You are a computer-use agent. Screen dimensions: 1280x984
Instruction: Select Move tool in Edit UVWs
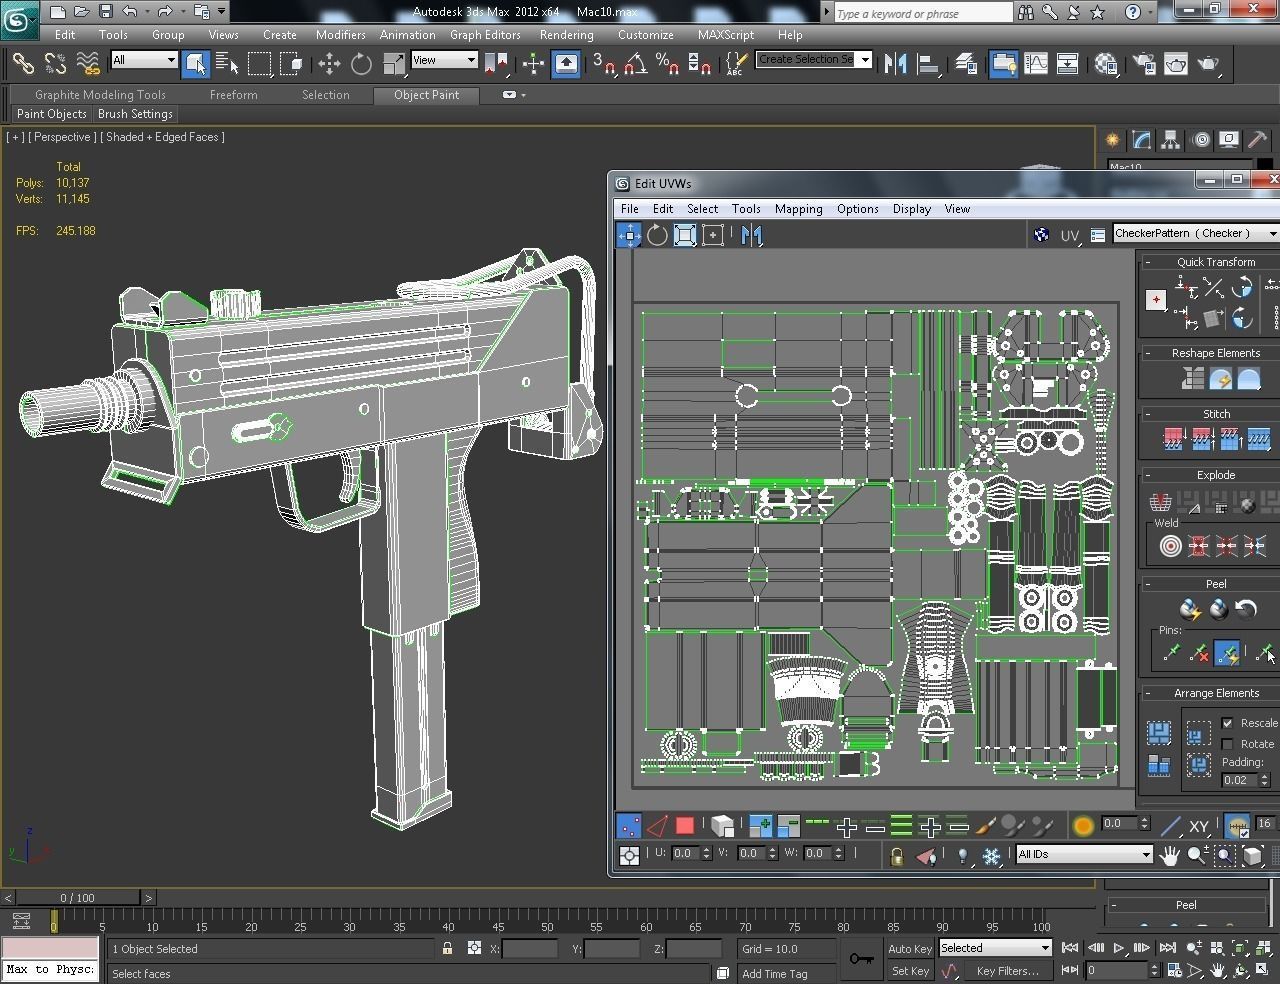[628, 235]
